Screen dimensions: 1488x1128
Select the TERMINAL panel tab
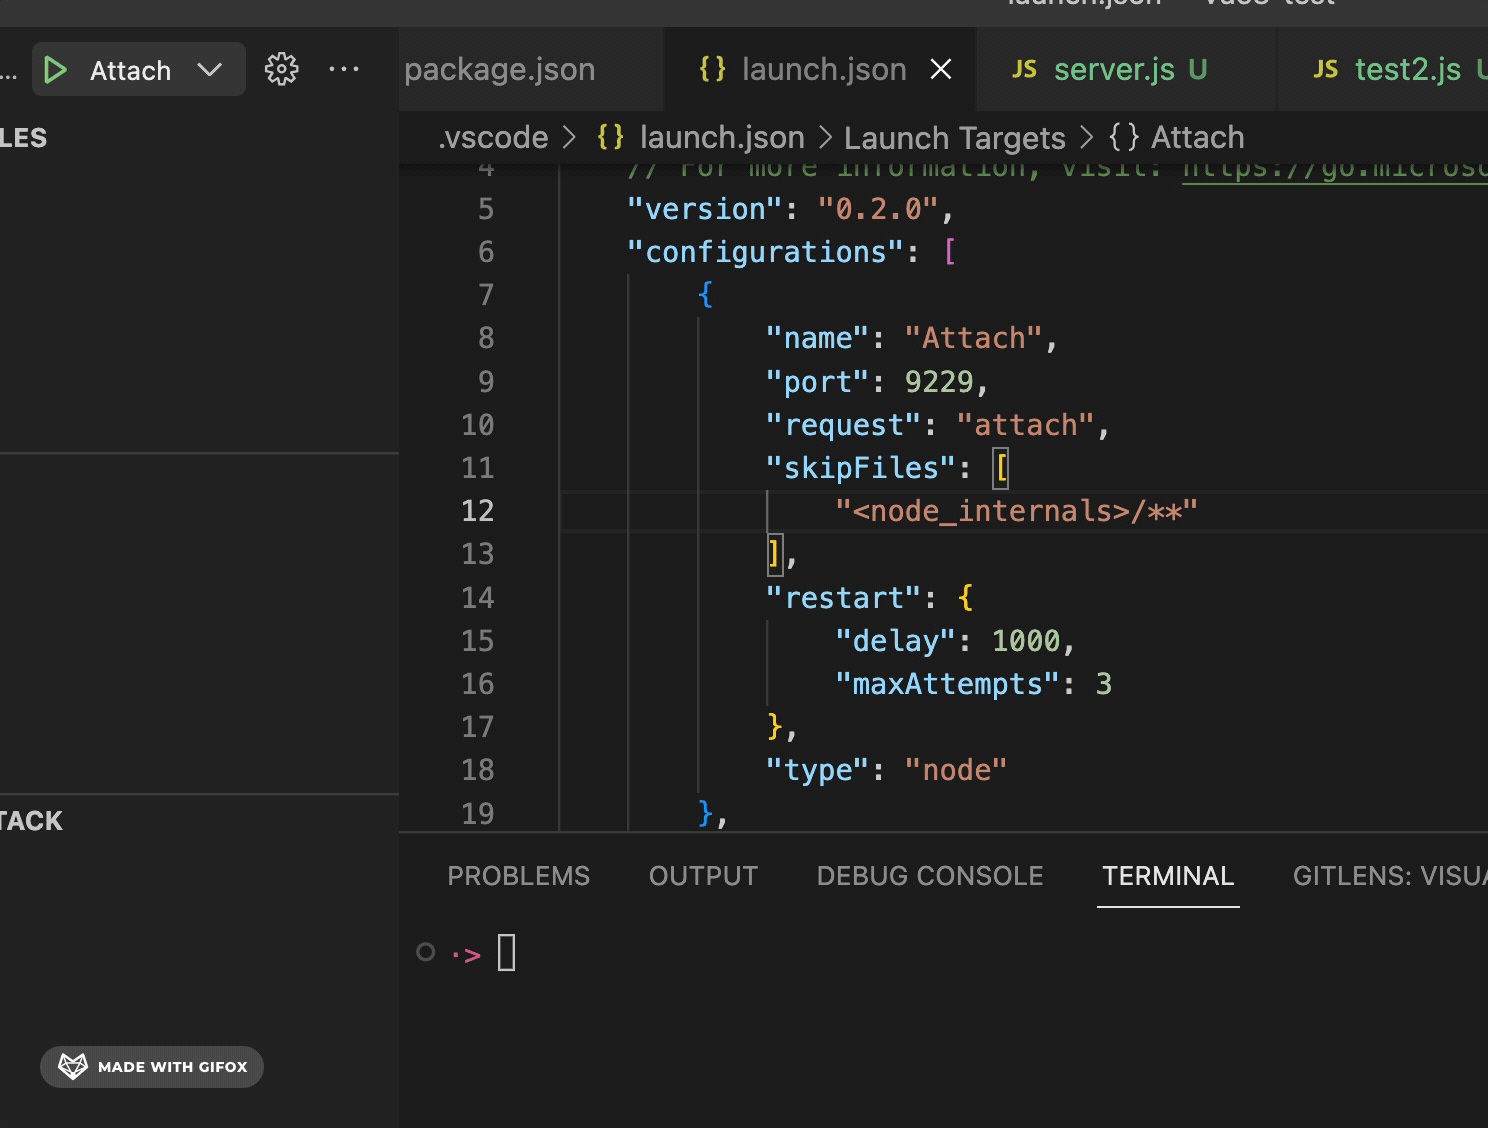[1167, 876]
